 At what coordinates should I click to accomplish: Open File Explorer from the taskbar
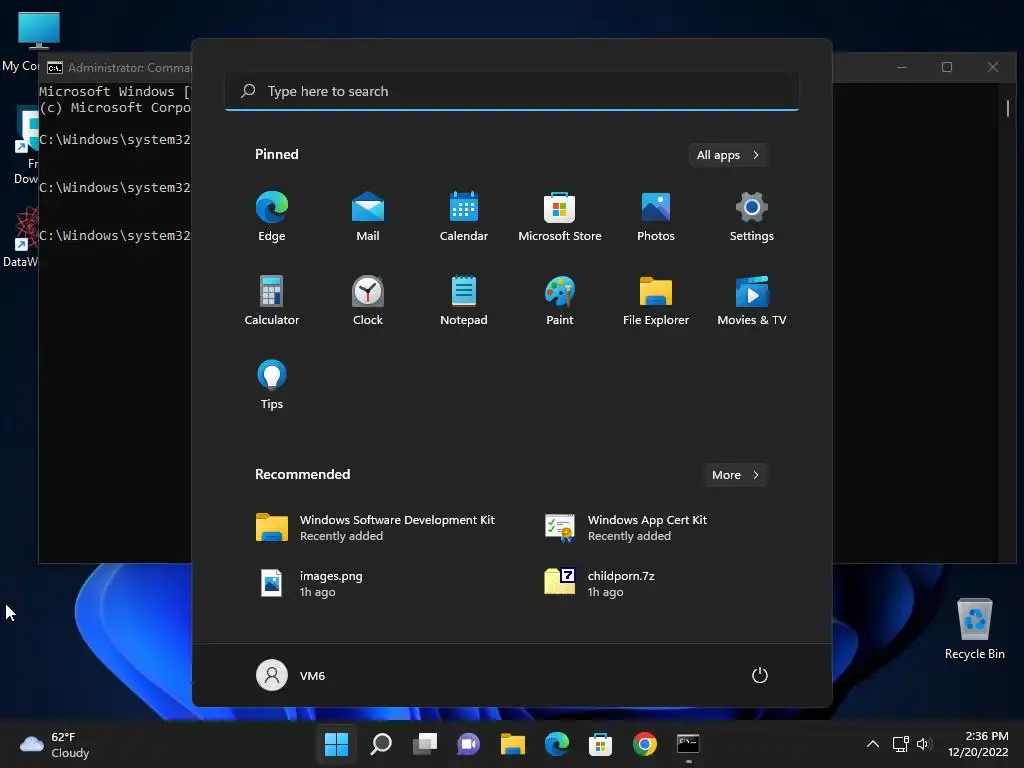coord(513,744)
